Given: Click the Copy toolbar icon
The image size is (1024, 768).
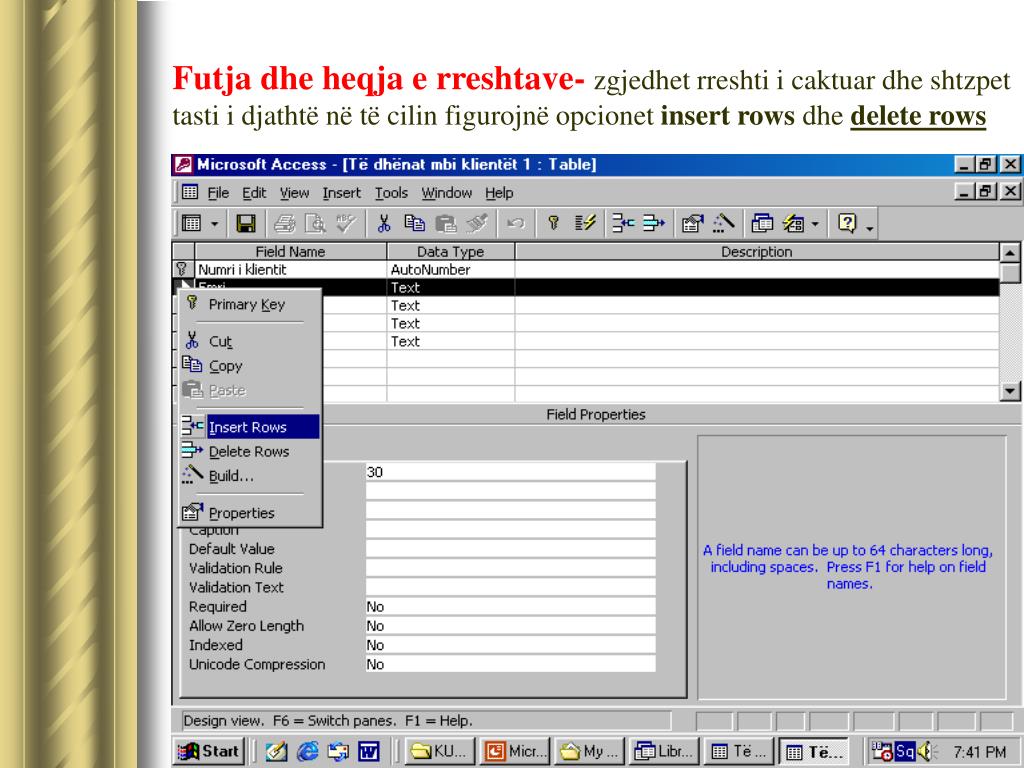Looking at the screenshot, I should [415, 224].
